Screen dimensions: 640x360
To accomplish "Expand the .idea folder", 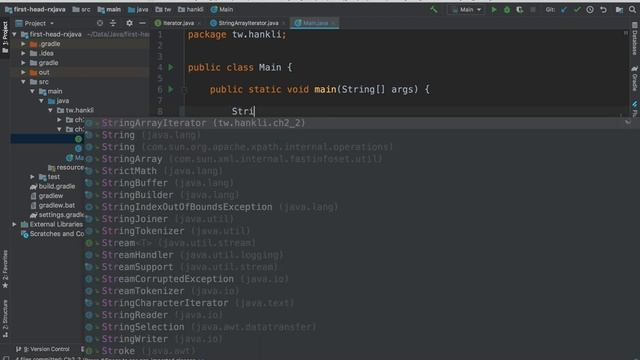I will tap(23, 53).
